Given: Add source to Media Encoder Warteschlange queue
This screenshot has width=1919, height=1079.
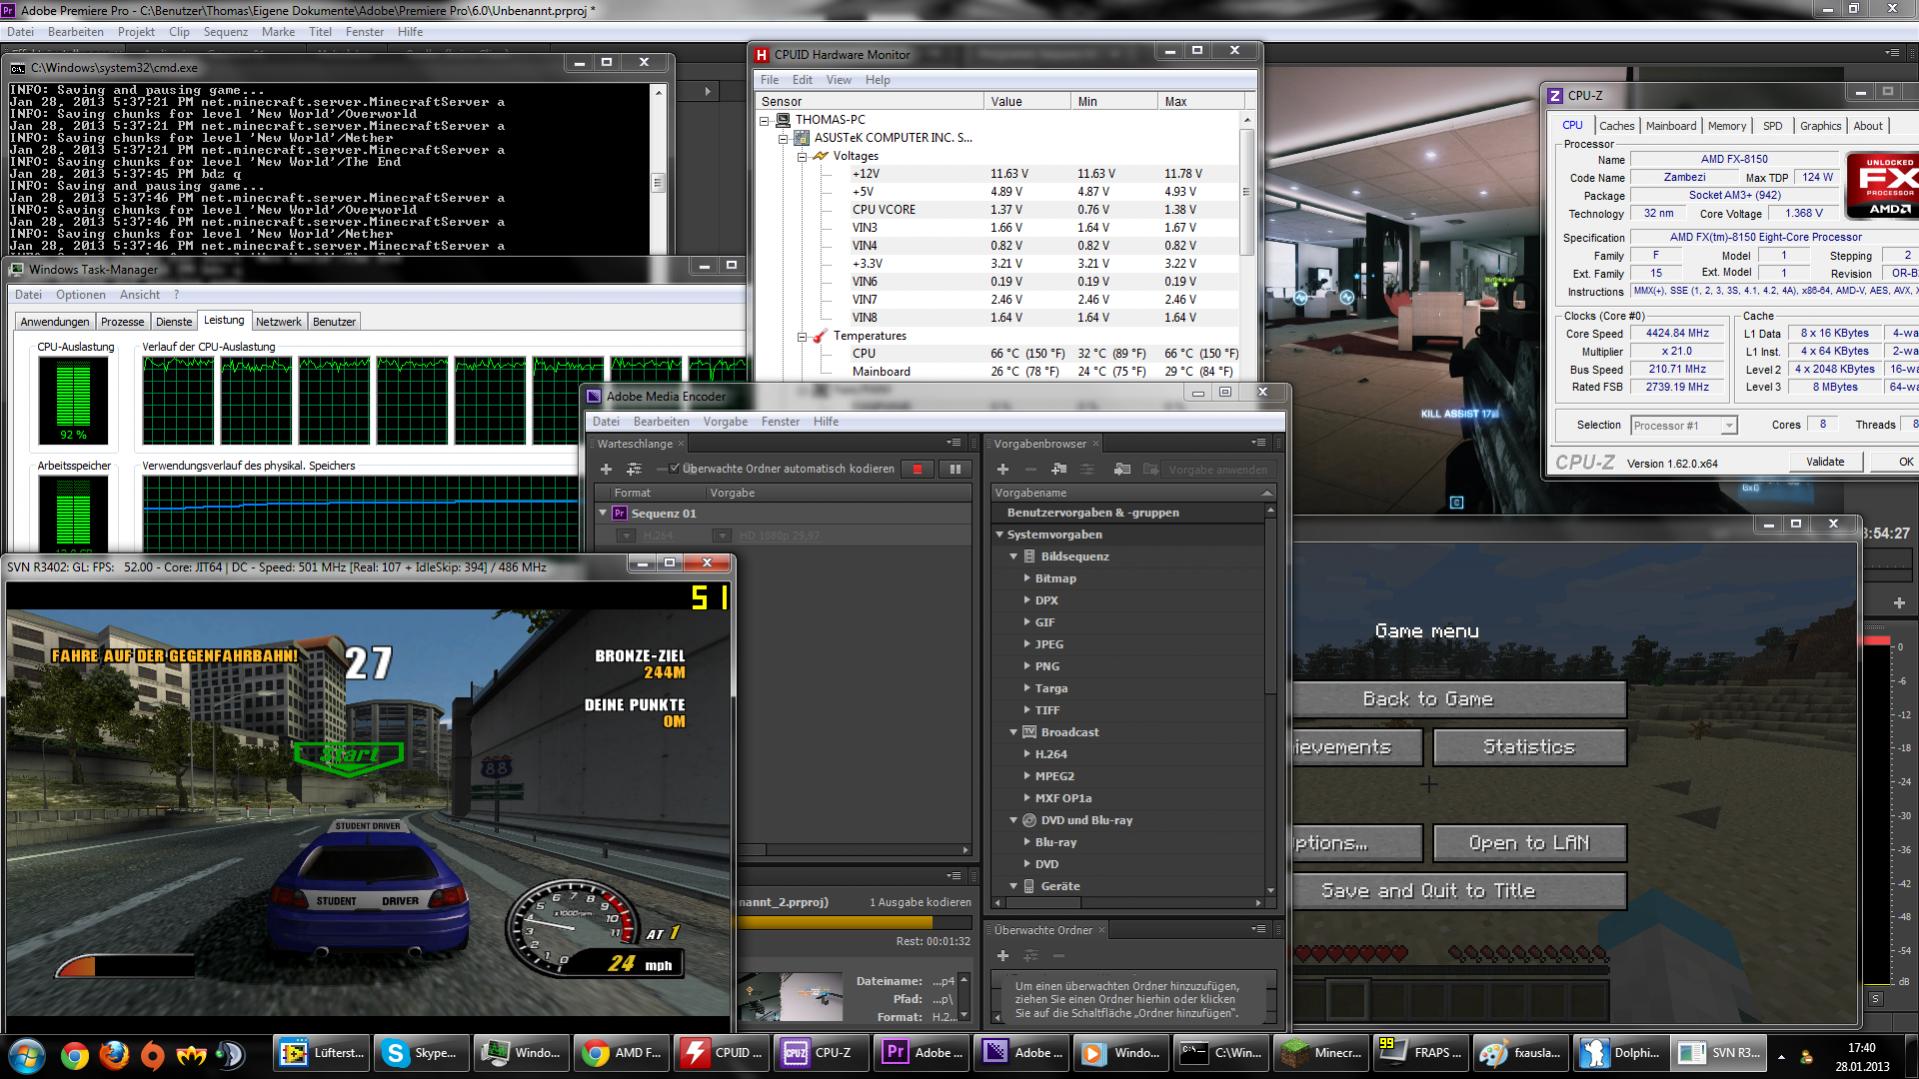Looking at the screenshot, I should point(606,469).
